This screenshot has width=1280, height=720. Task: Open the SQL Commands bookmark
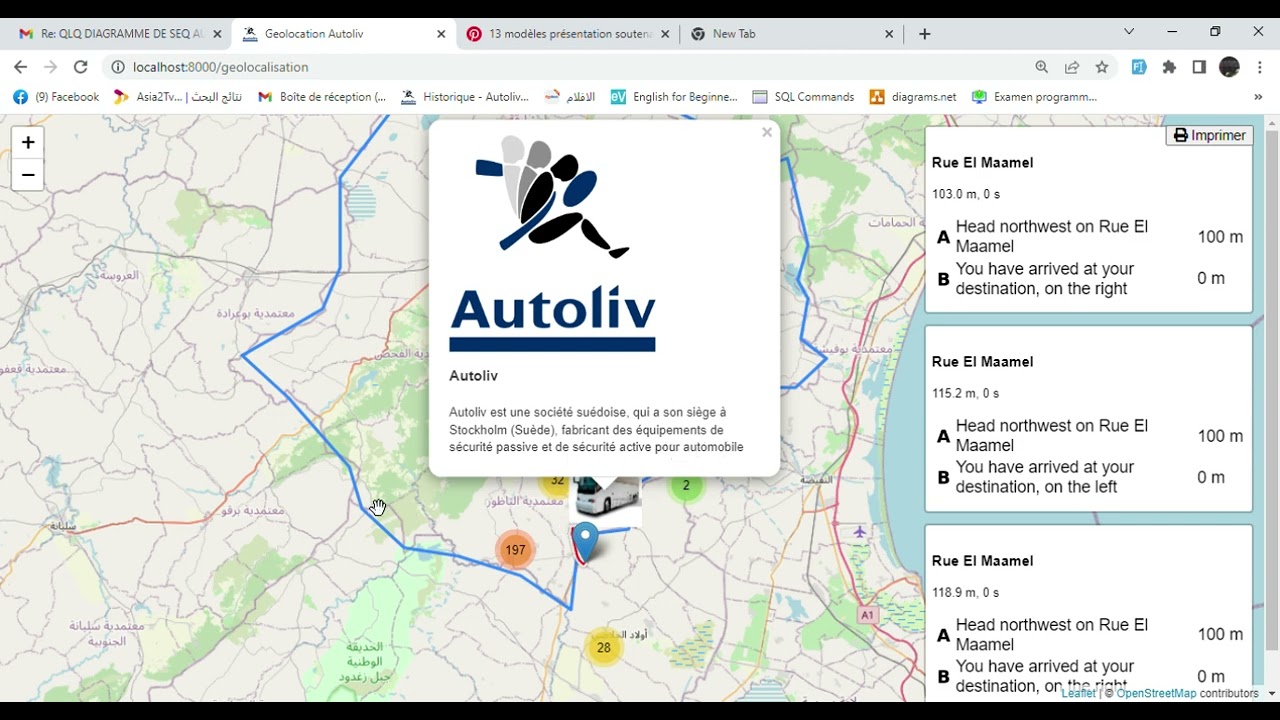point(803,97)
